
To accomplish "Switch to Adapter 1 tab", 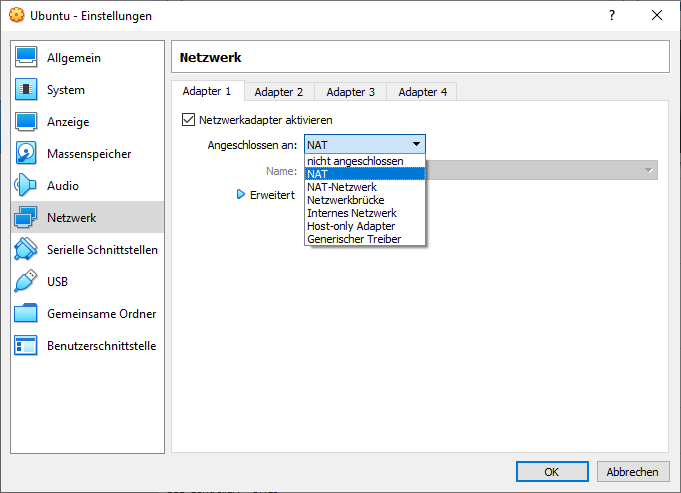I will coord(207,91).
